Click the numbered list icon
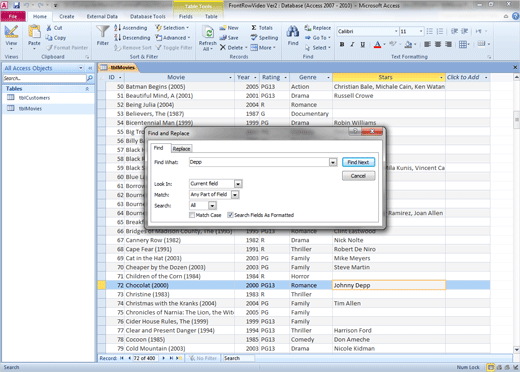Viewport: 520px width, 372px height. point(440,31)
